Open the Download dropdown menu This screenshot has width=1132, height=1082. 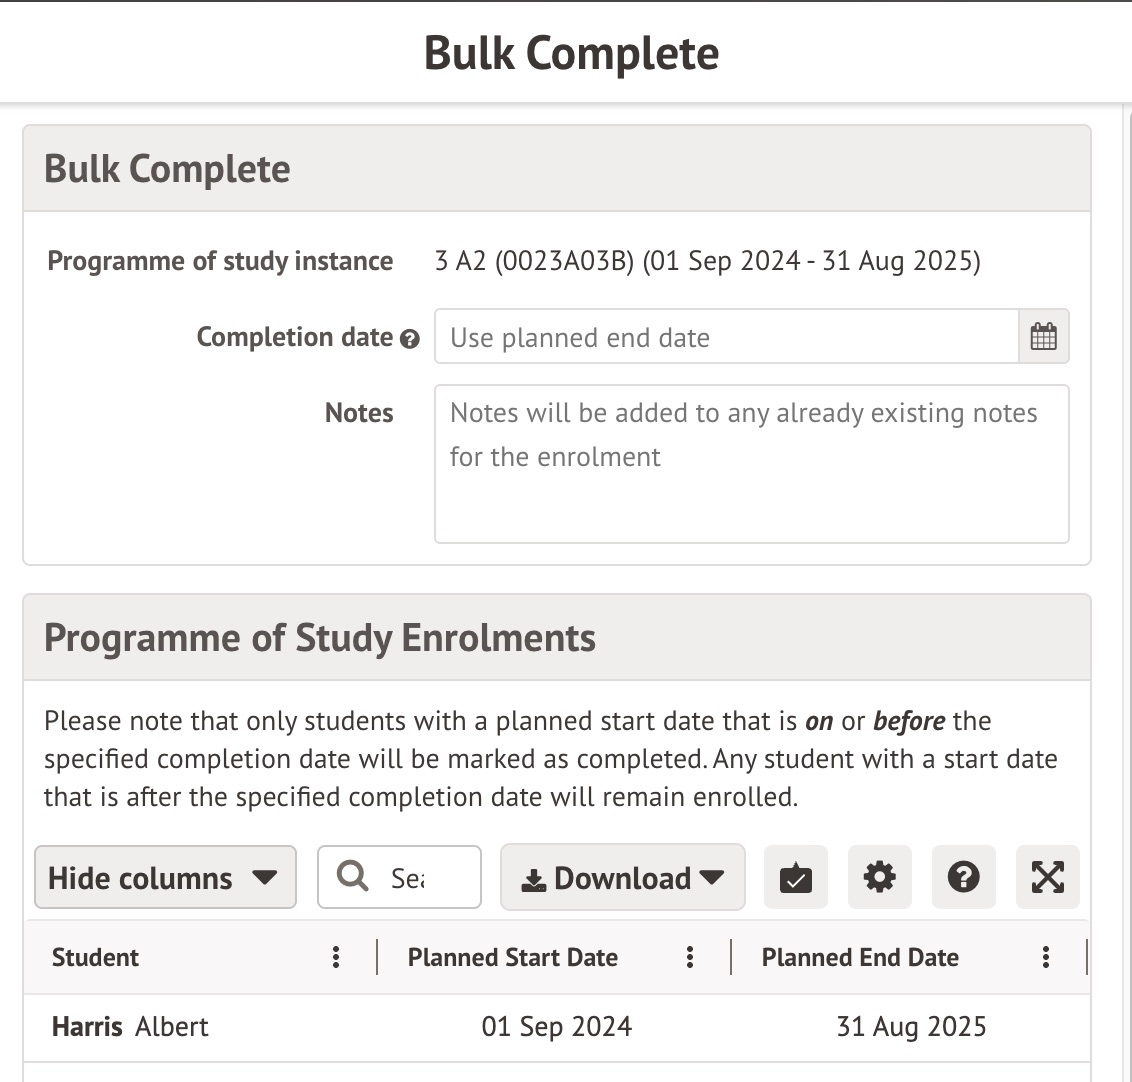622,878
